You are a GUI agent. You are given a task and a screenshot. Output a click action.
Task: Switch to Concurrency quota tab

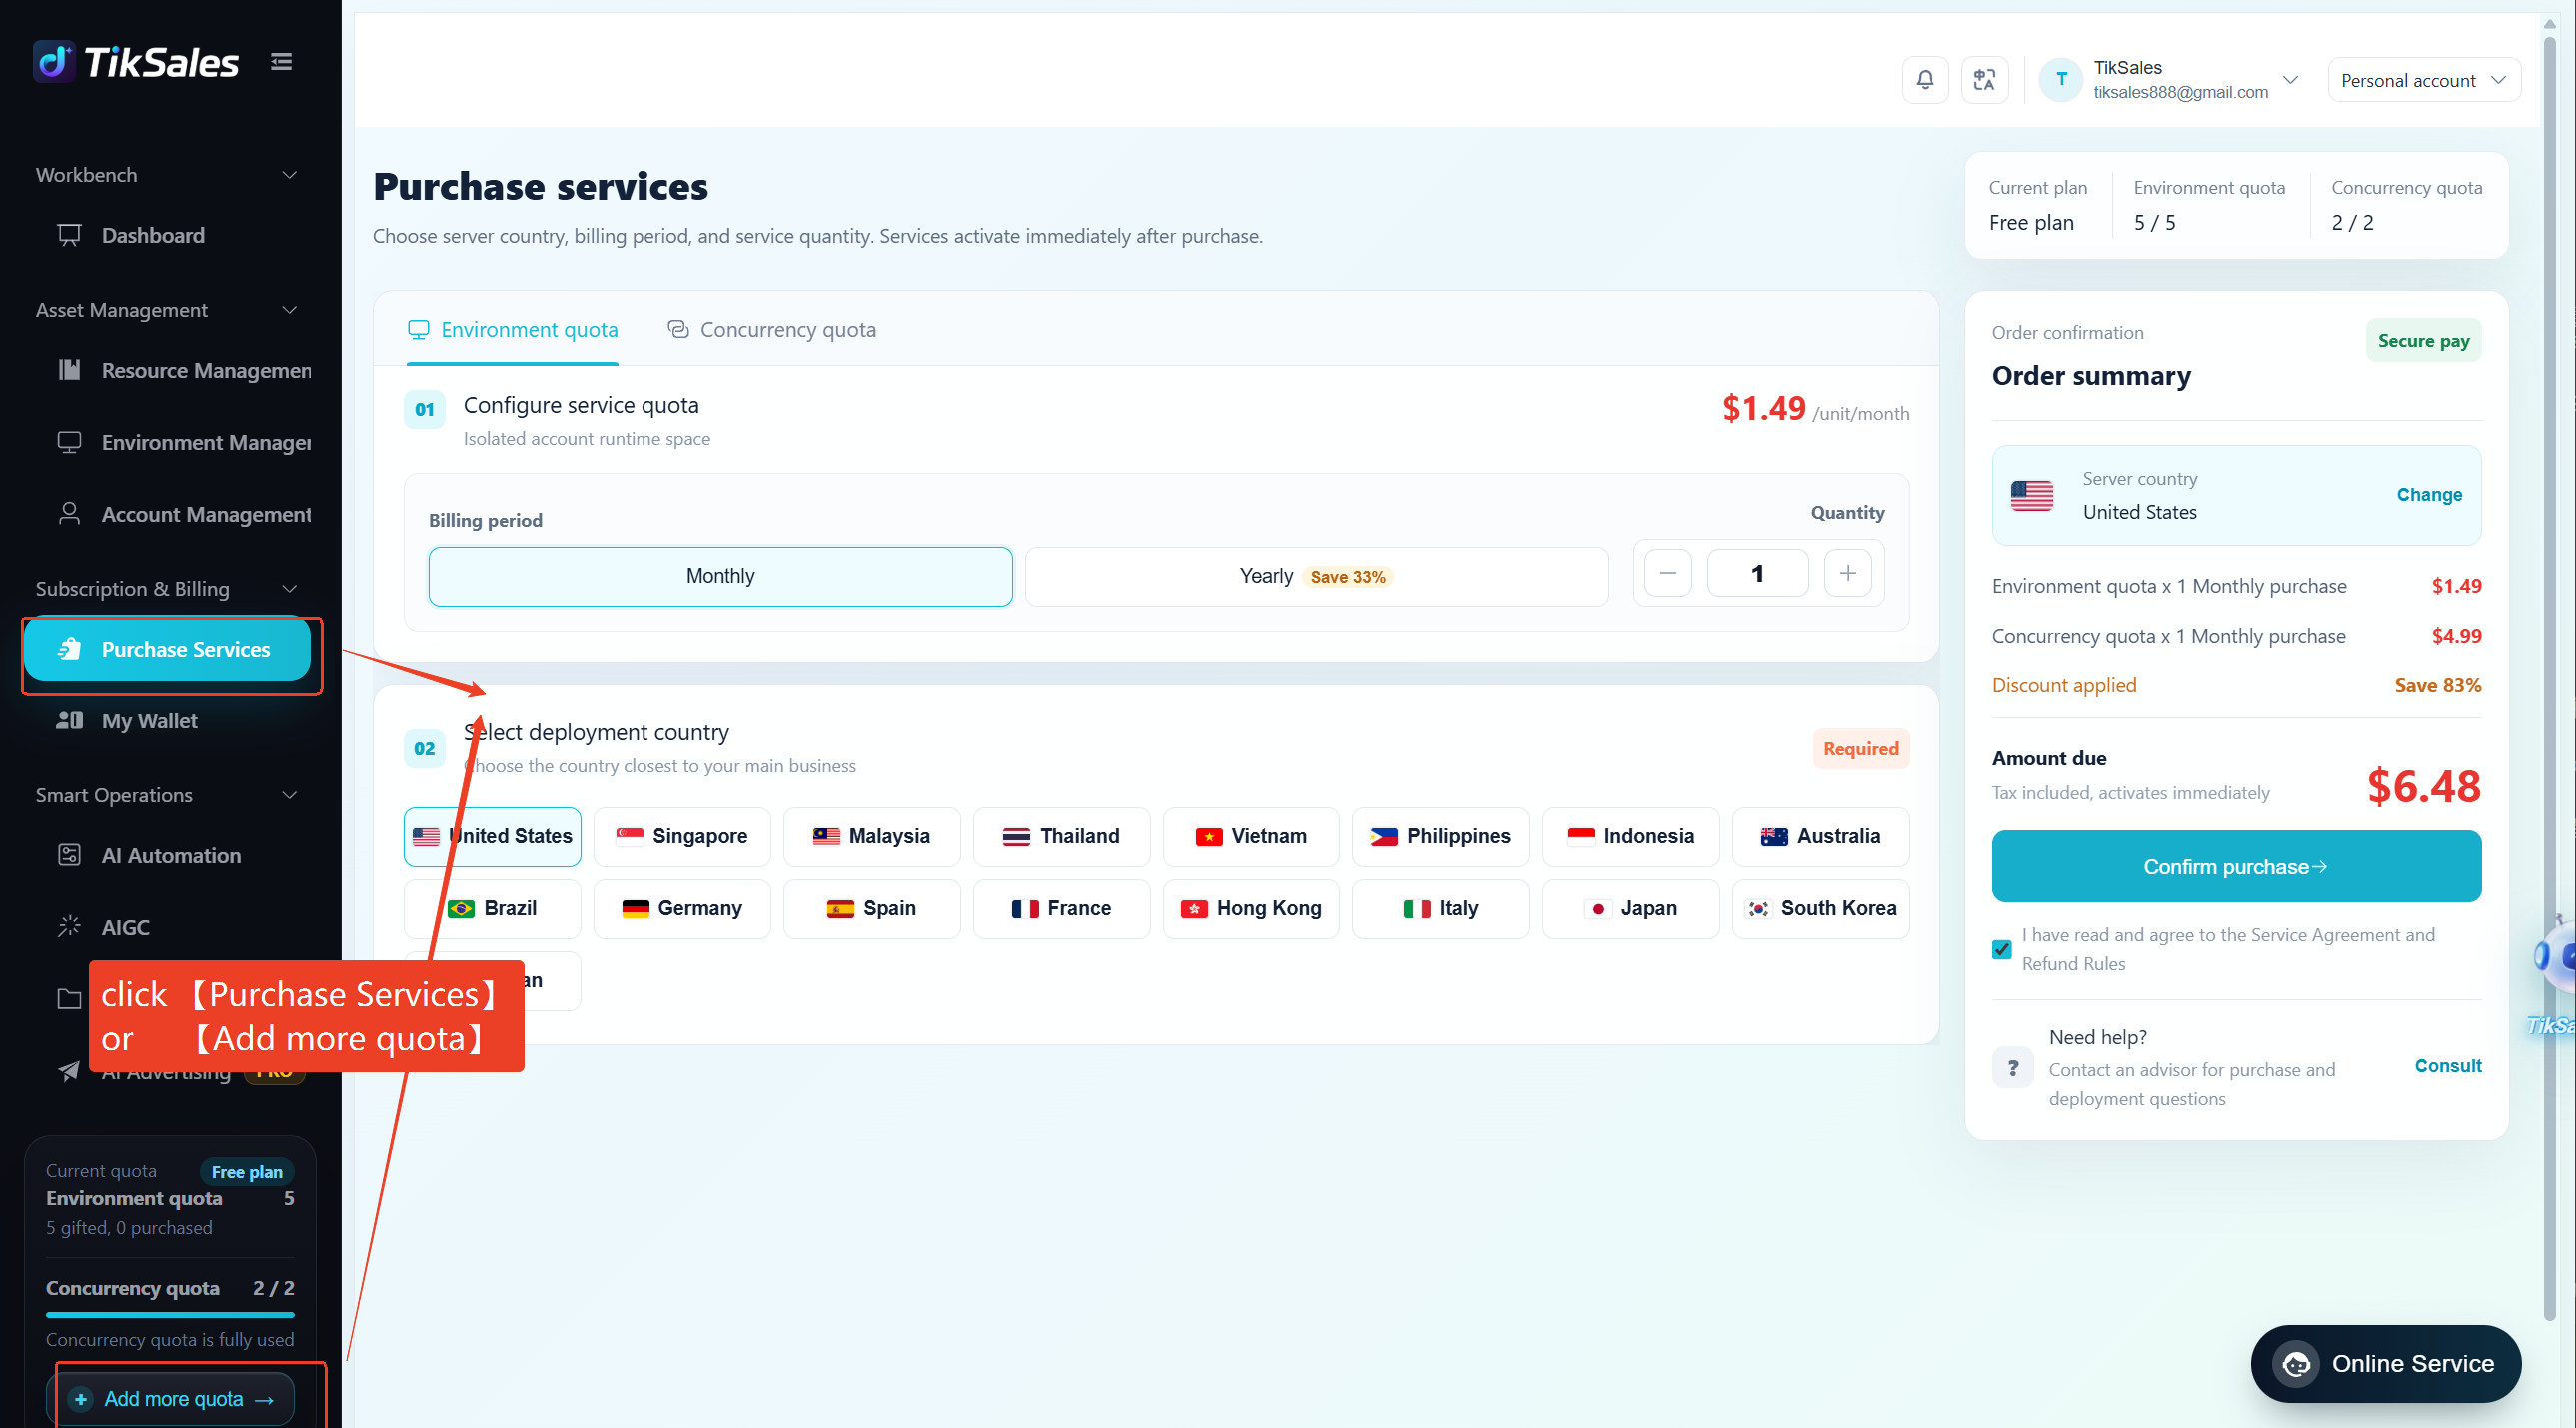pos(771,329)
